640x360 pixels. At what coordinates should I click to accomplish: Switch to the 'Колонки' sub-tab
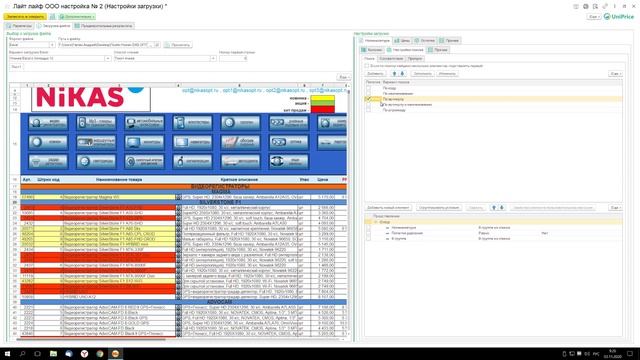click(x=372, y=50)
